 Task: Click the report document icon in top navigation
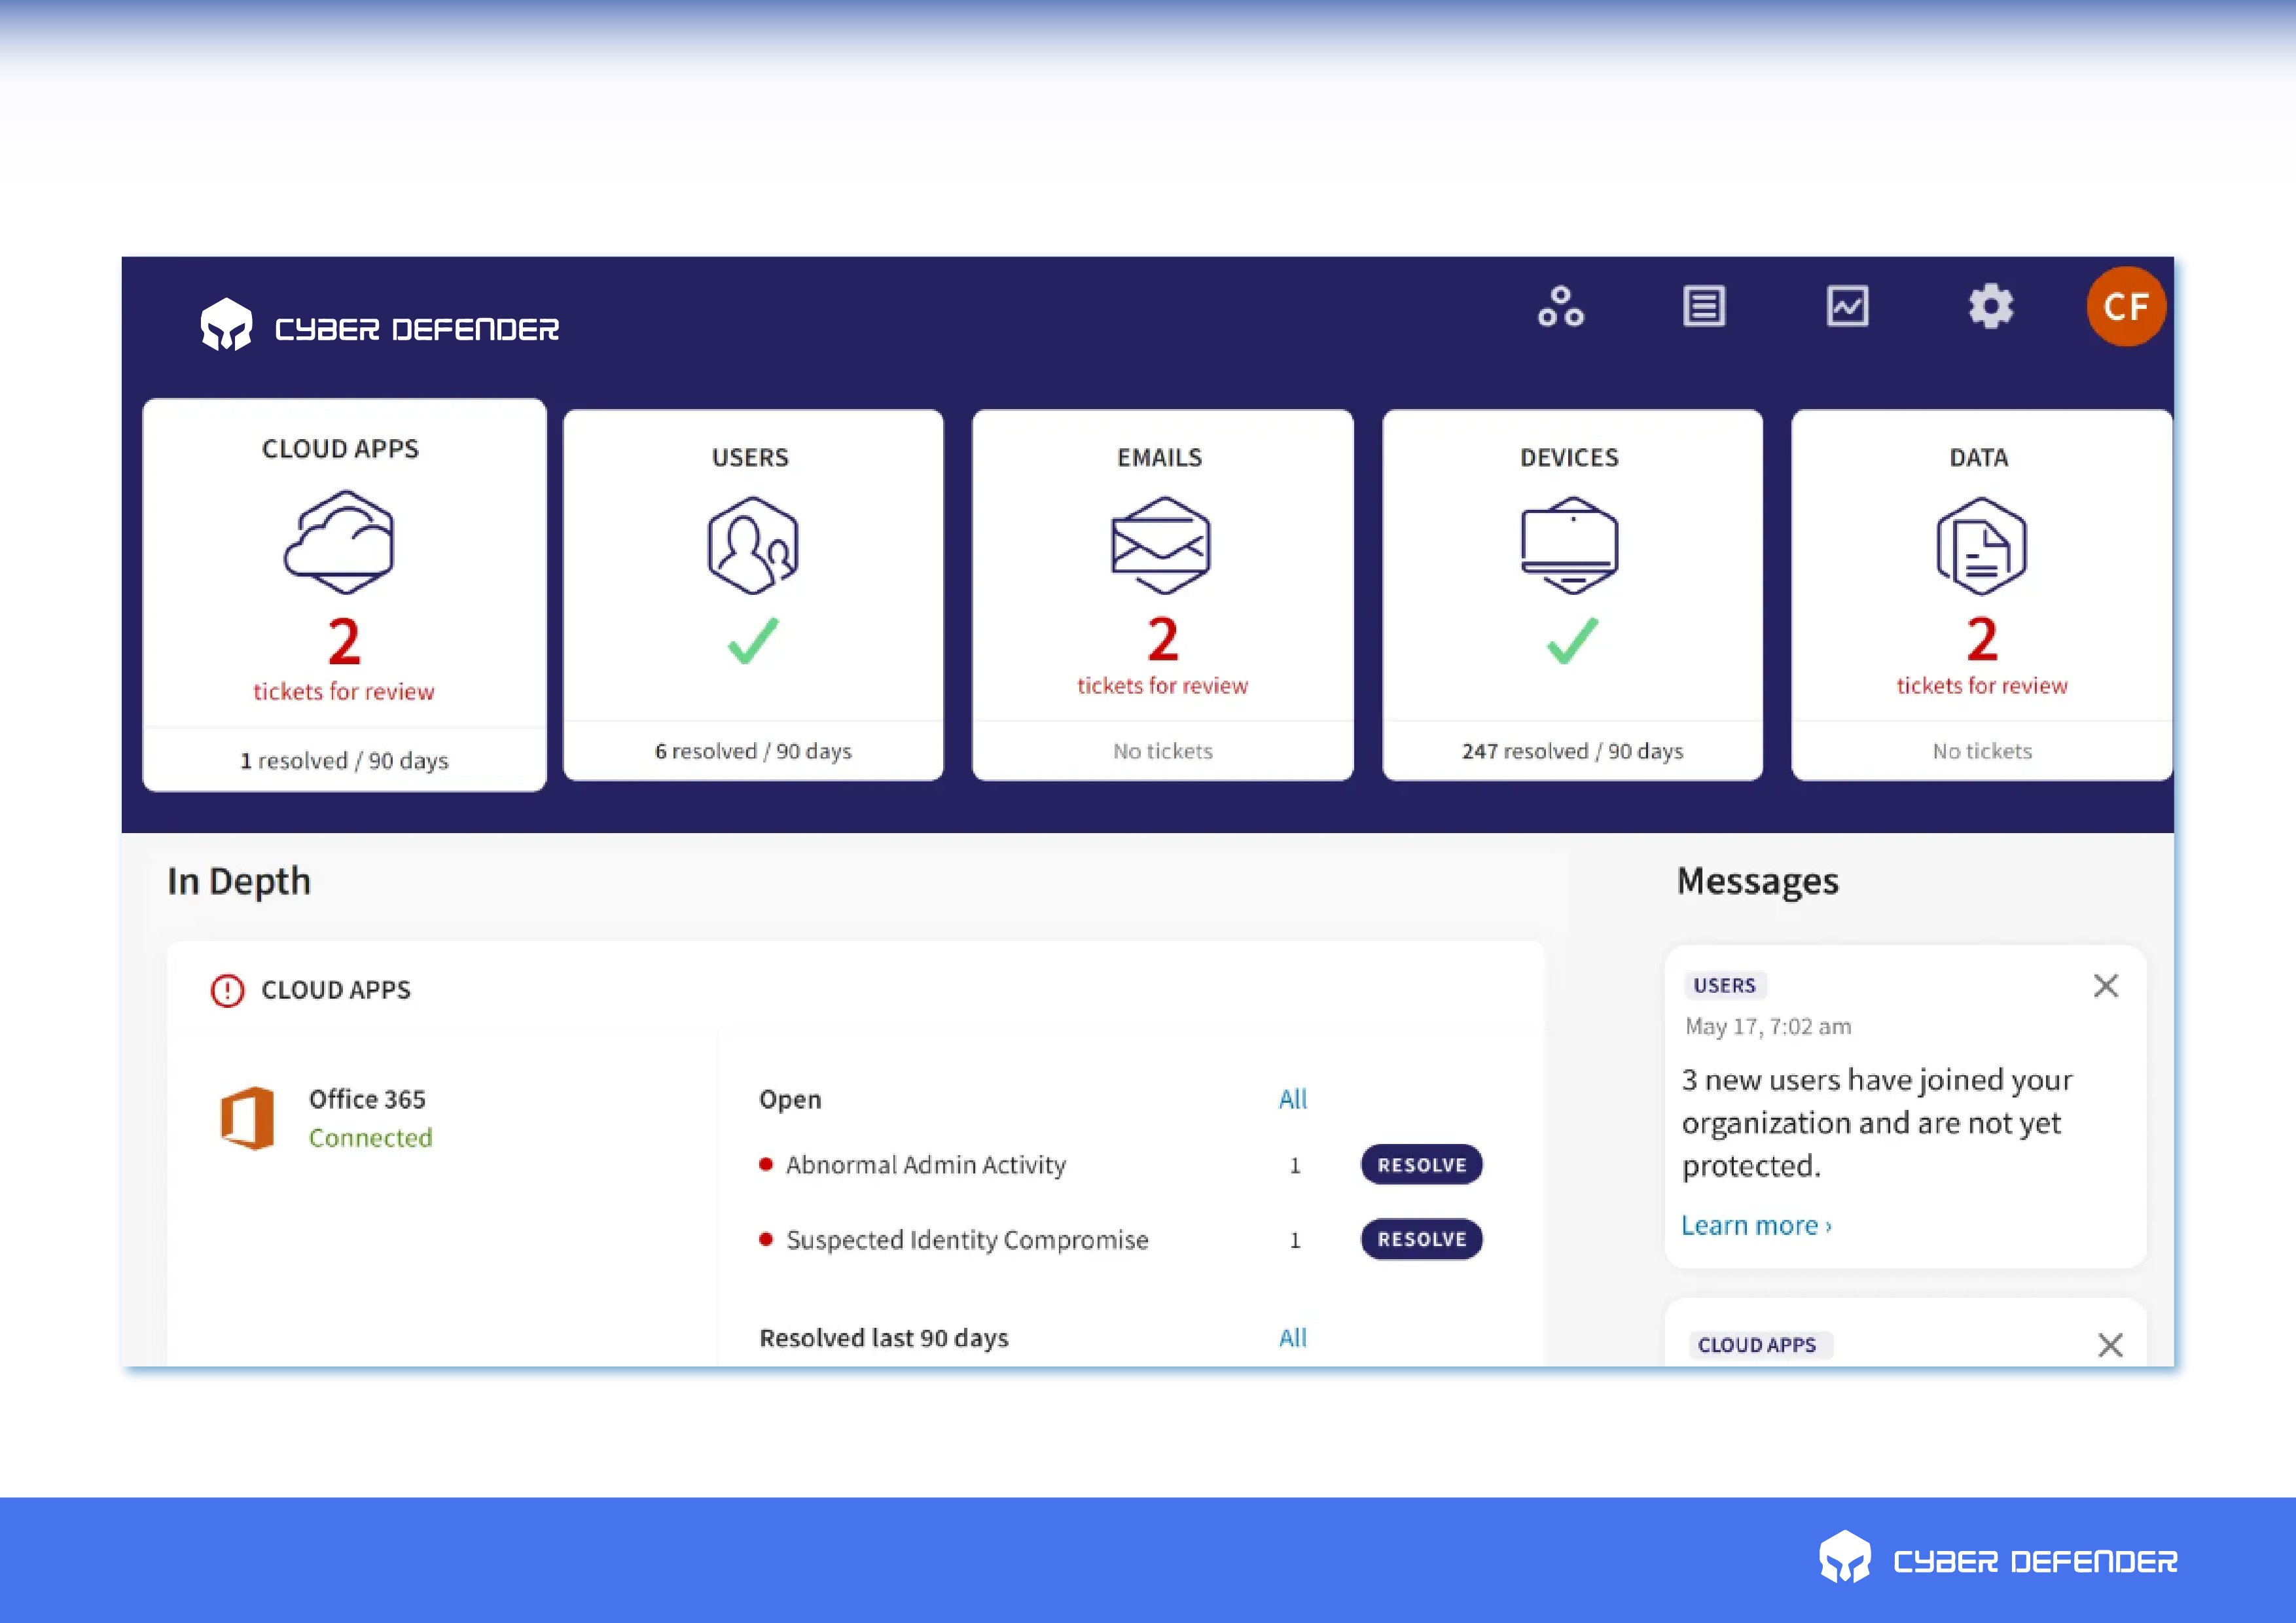click(x=1704, y=307)
